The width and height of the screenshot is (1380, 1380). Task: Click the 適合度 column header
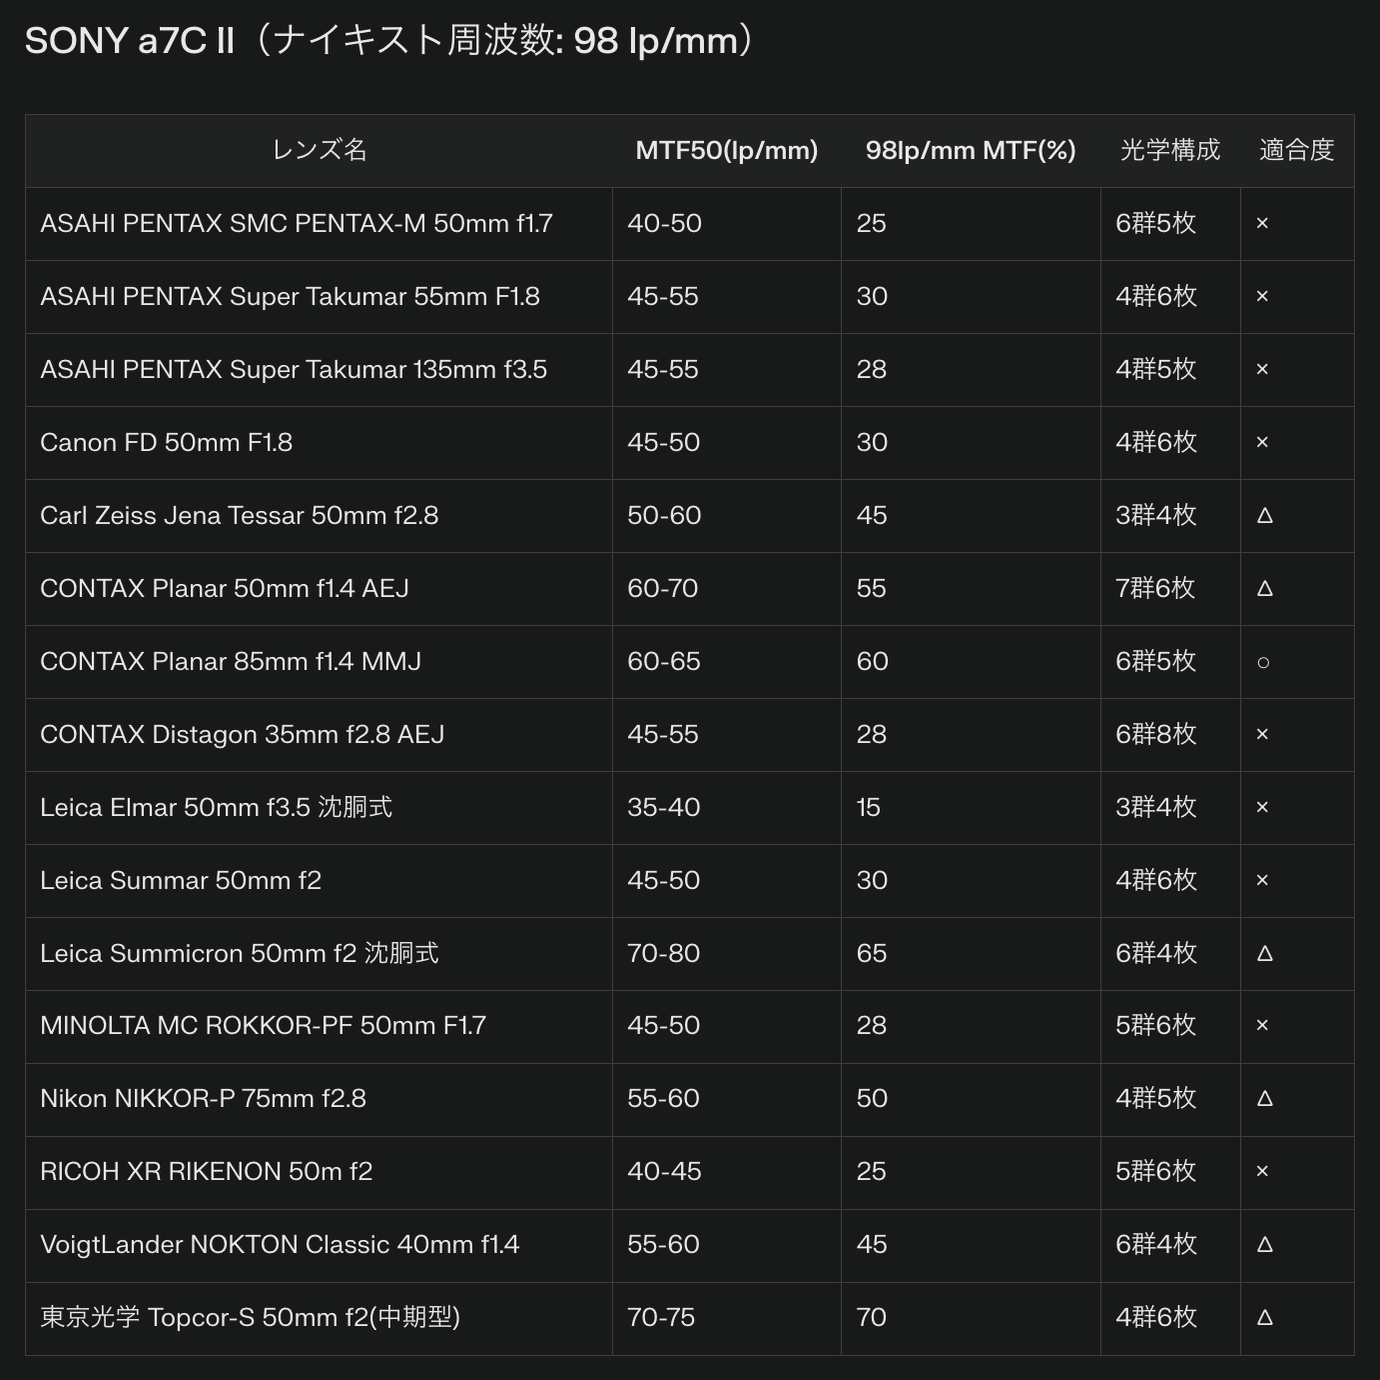coord(1297,150)
